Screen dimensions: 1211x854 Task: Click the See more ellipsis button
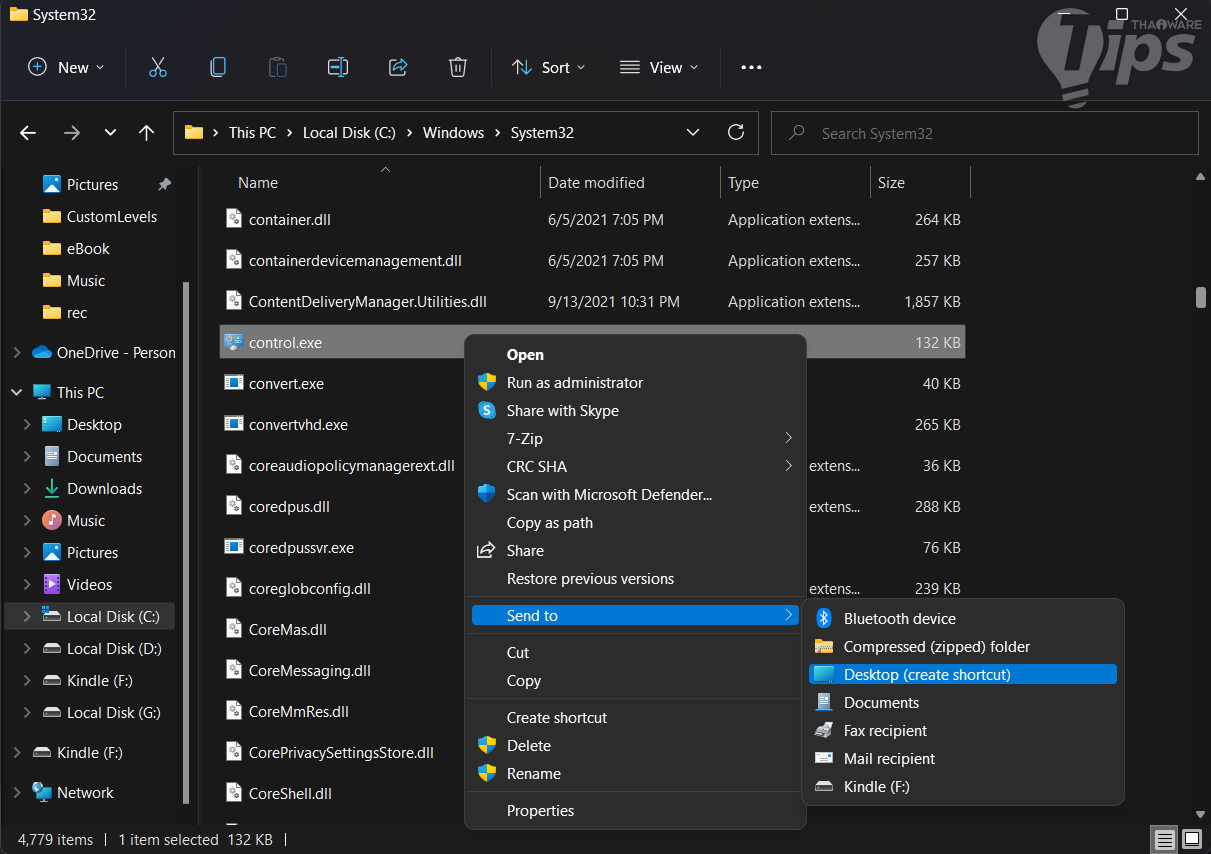[x=751, y=67]
